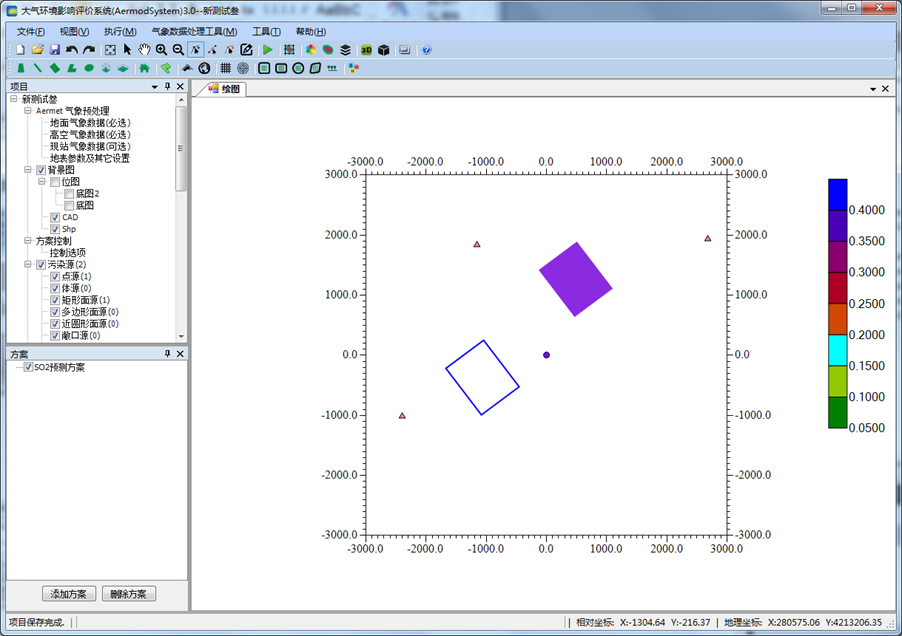Open the 3D view icon
This screenshot has width=902, height=636.
(366, 49)
